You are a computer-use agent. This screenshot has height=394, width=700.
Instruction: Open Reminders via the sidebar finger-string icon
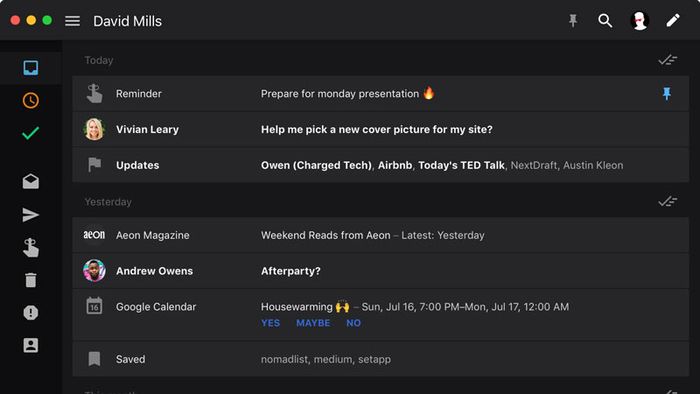pyautogui.click(x=31, y=248)
